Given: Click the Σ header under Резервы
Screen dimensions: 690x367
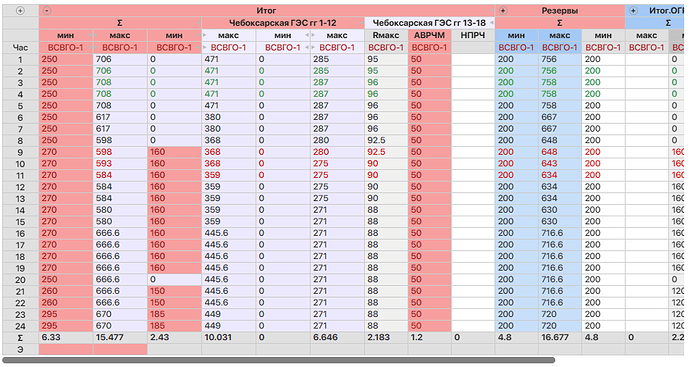Looking at the screenshot, I should 560,23.
